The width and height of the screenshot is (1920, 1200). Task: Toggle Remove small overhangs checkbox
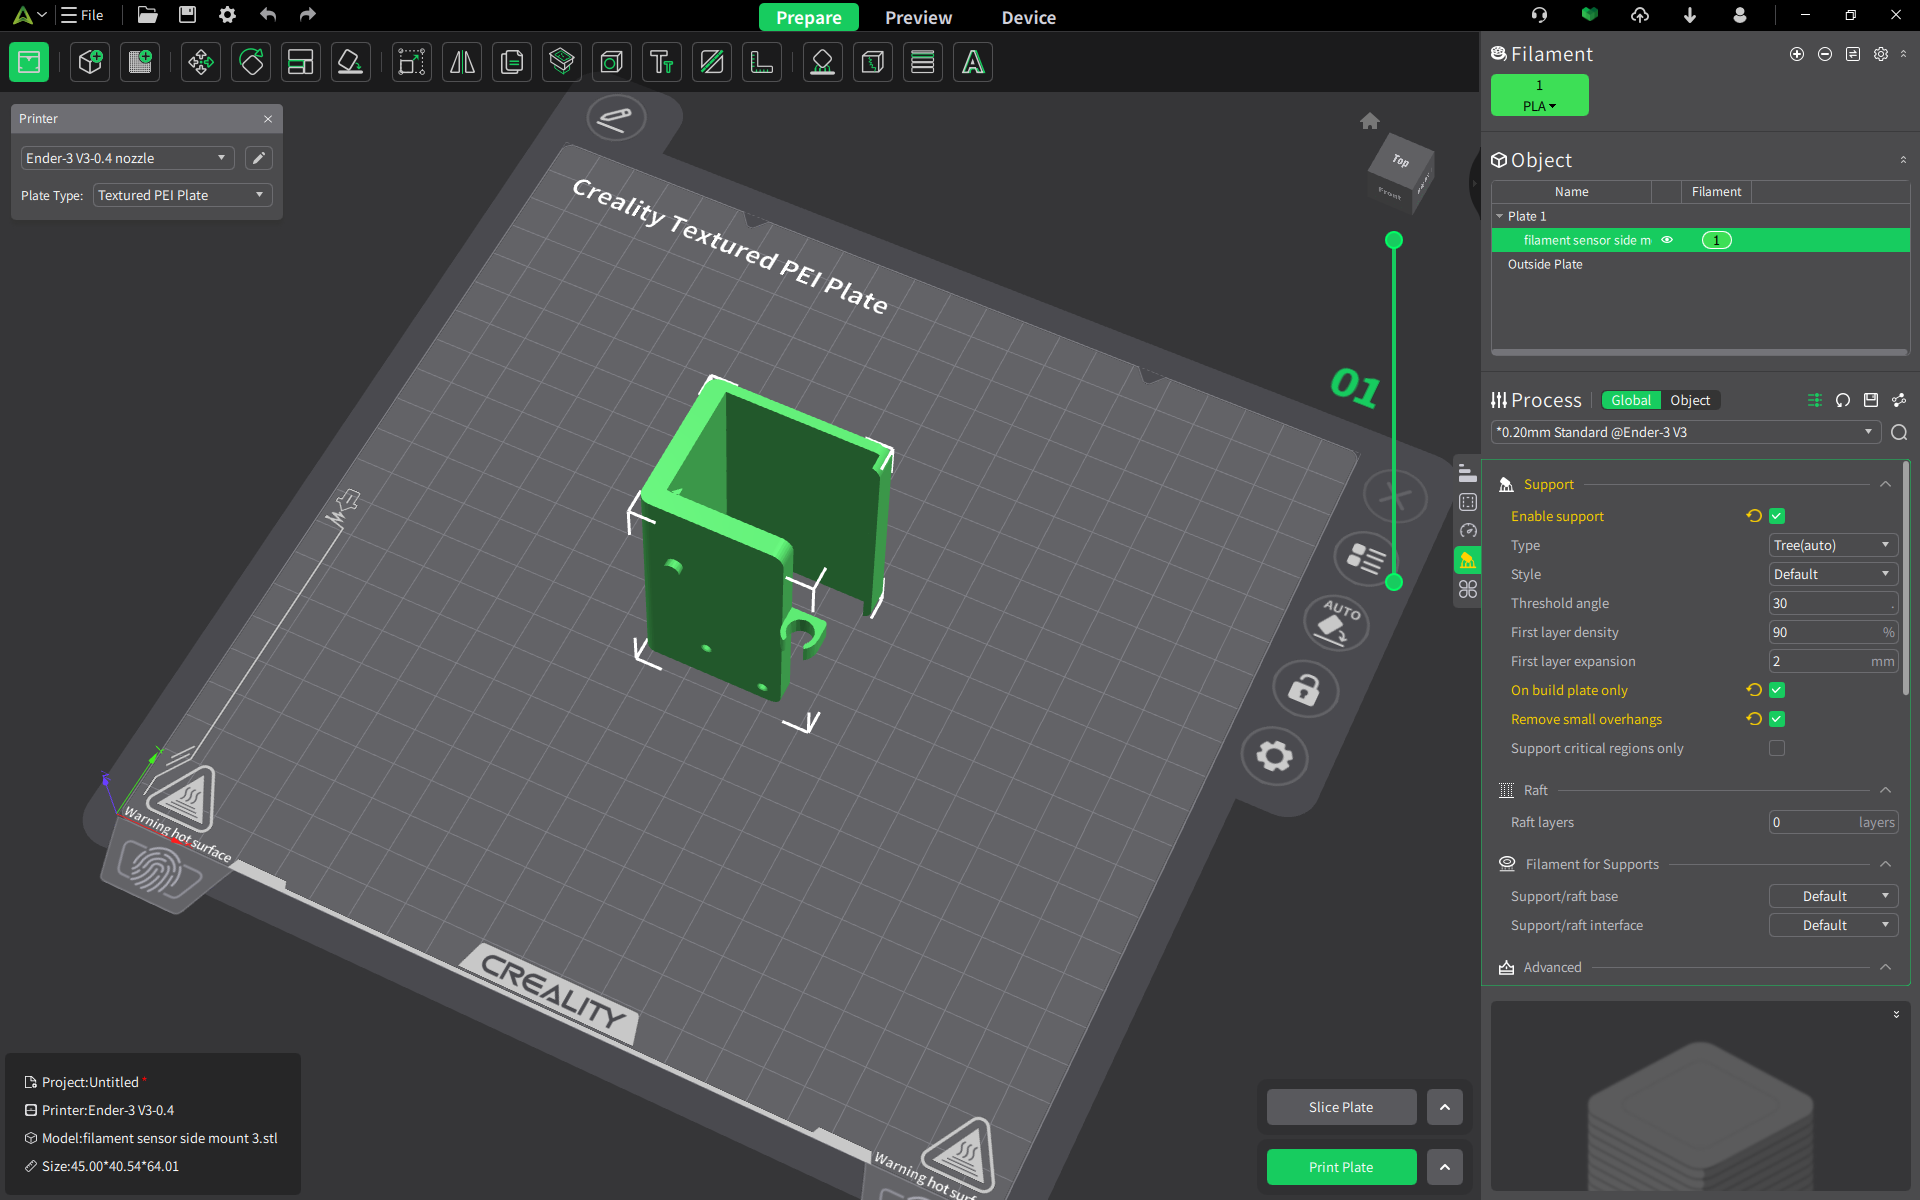point(1777,719)
